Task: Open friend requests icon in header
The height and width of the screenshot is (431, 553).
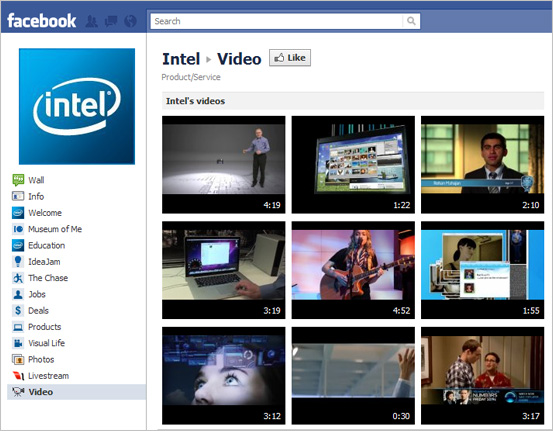Action: [92, 22]
